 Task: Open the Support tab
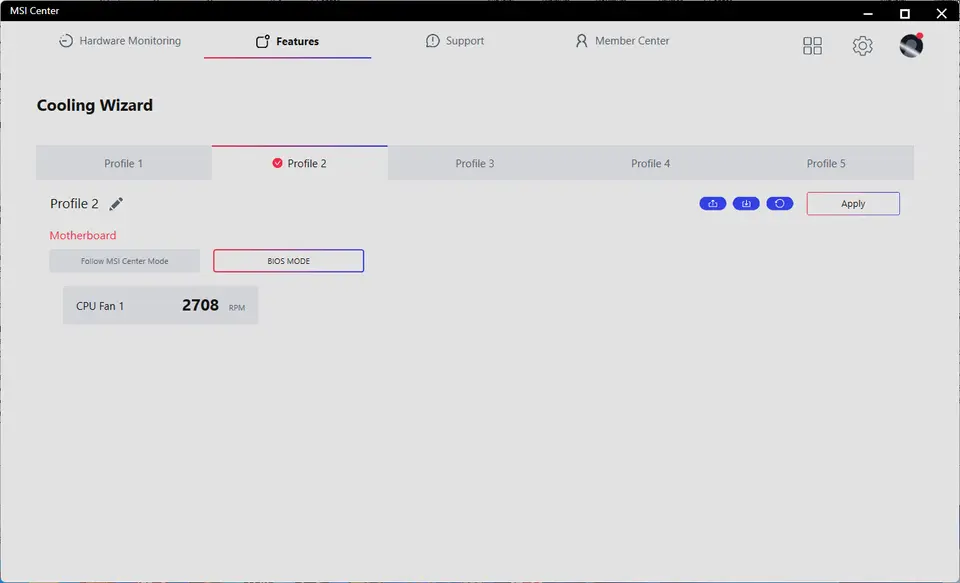pyautogui.click(x=454, y=41)
